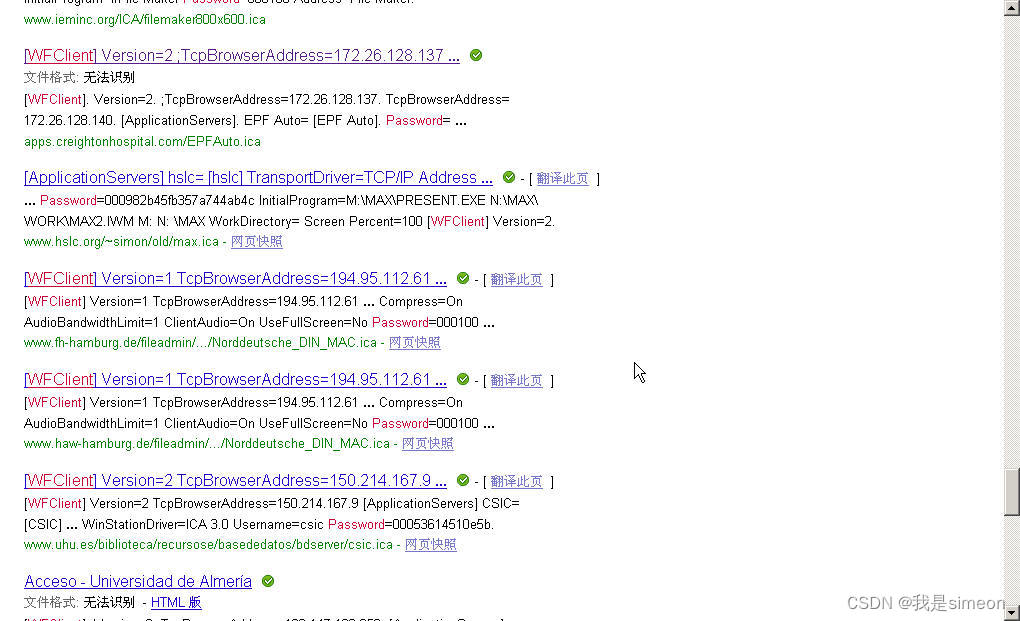
Task: Click 翻译此页 for the haw-hamburg.de result
Action: 516,380
